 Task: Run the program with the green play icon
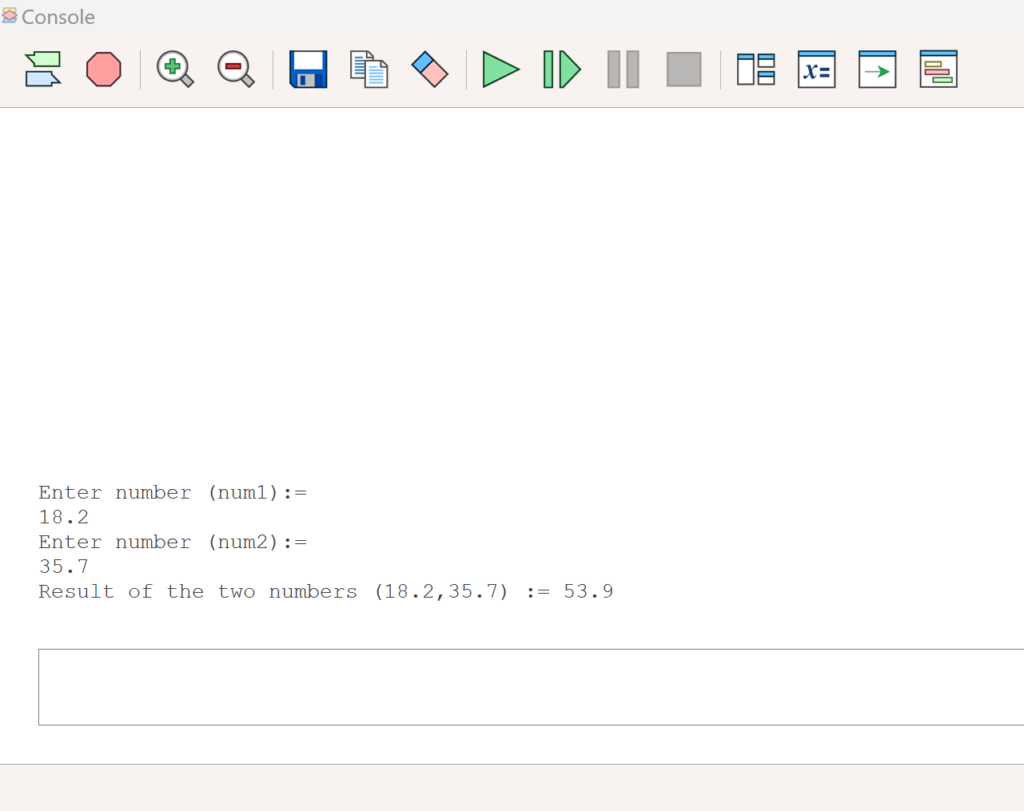pyautogui.click(x=500, y=70)
